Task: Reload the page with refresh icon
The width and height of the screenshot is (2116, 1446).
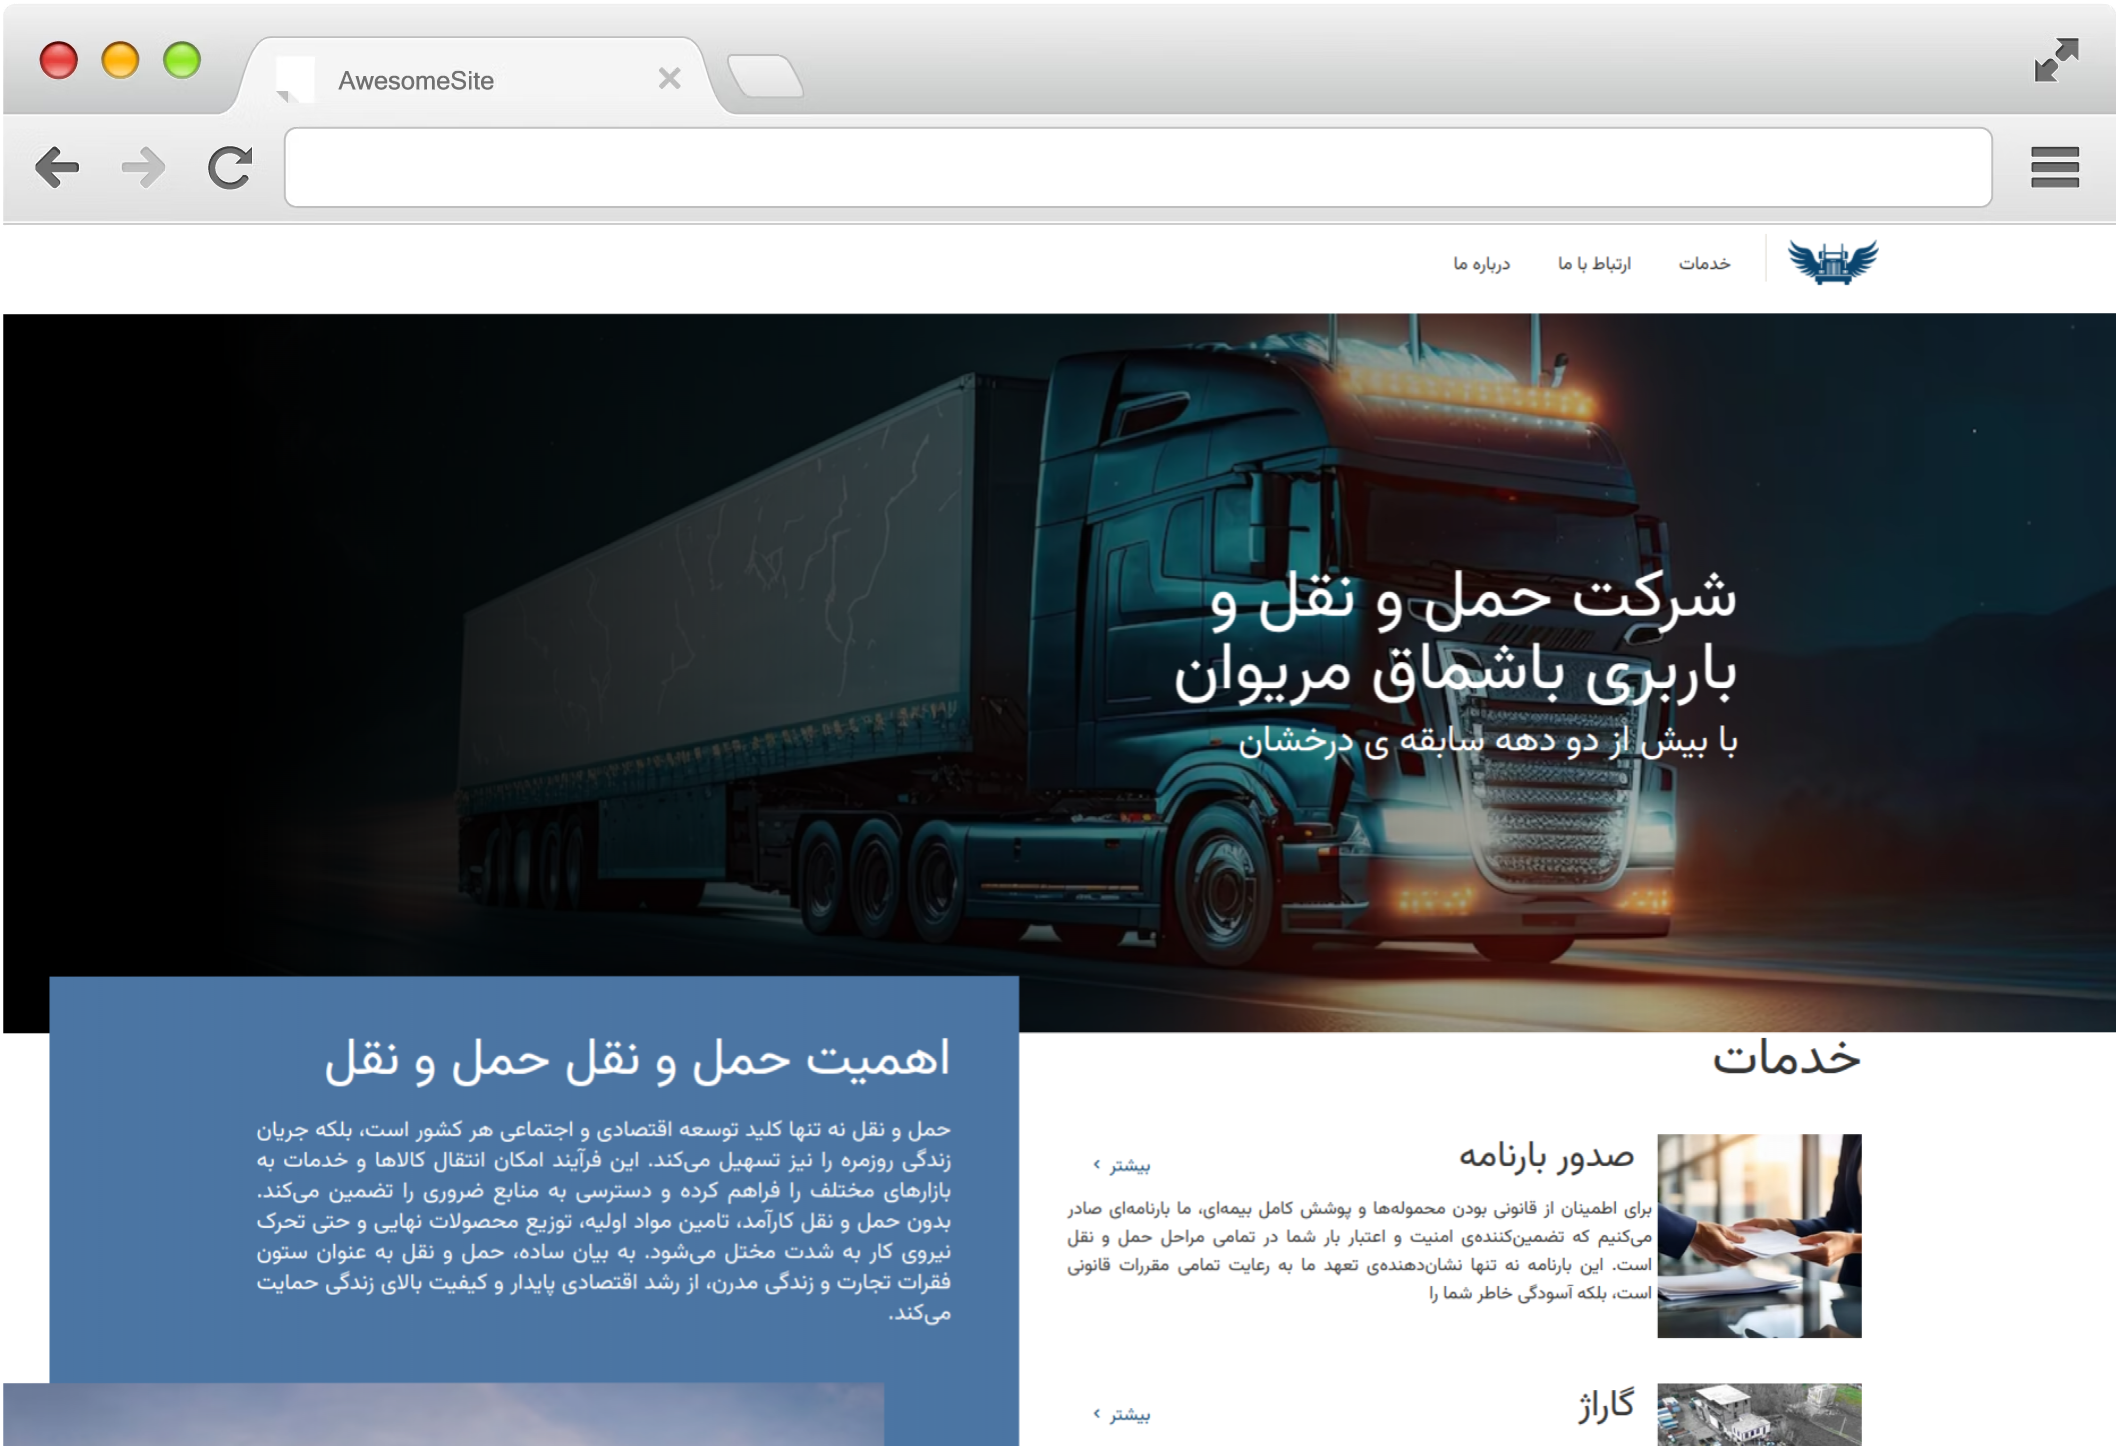Action: pyautogui.click(x=230, y=167)
